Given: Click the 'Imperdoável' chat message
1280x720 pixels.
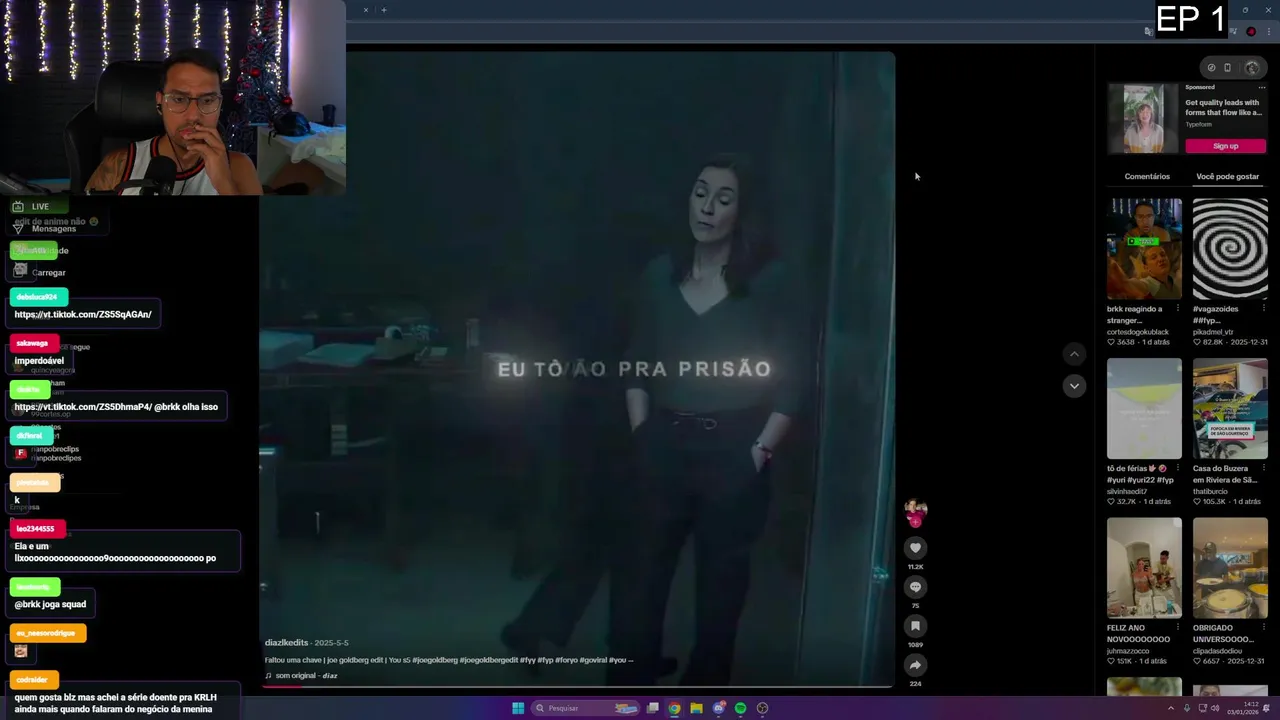Looking at the screenshot, I should 39,361.
